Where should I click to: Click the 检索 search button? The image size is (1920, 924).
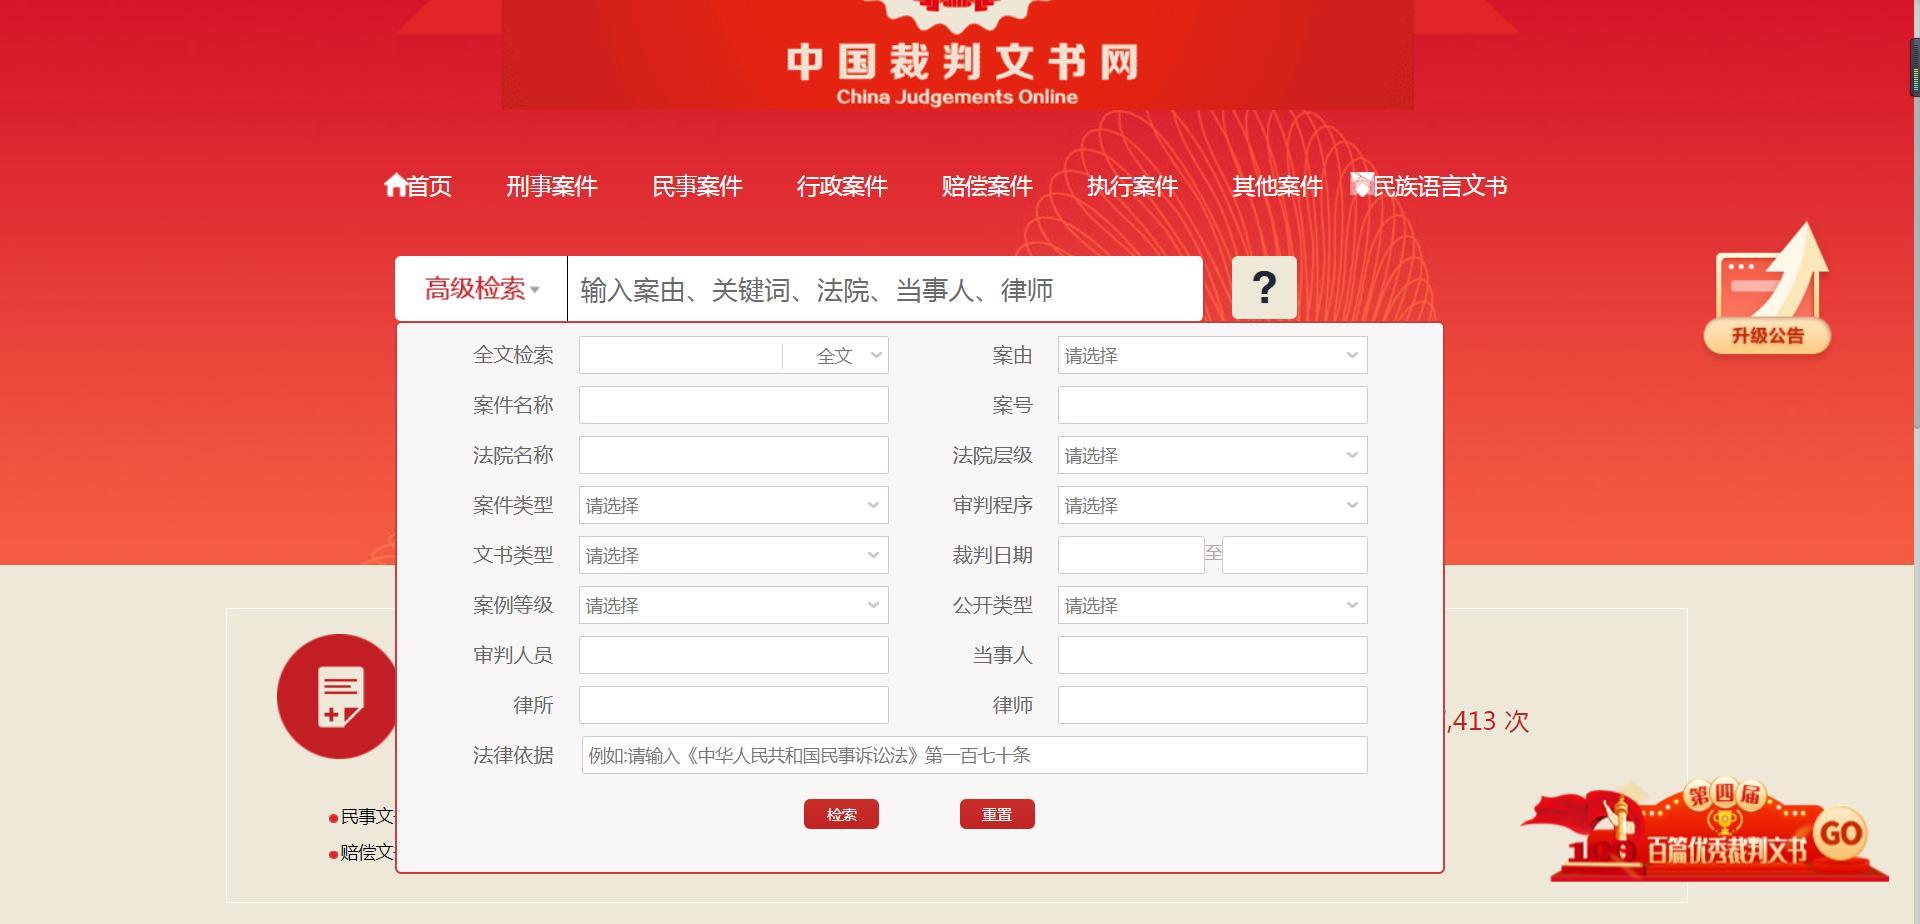[841, 813]
